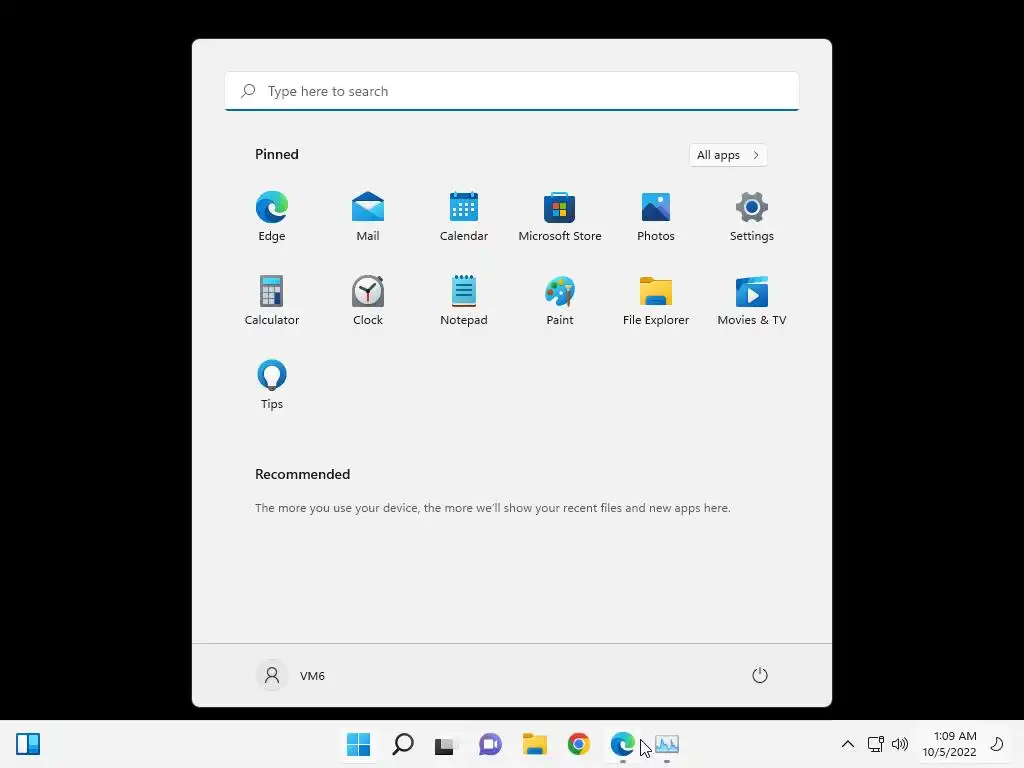Open Microsoft Store from Start menu

click(x=560, y=217)
